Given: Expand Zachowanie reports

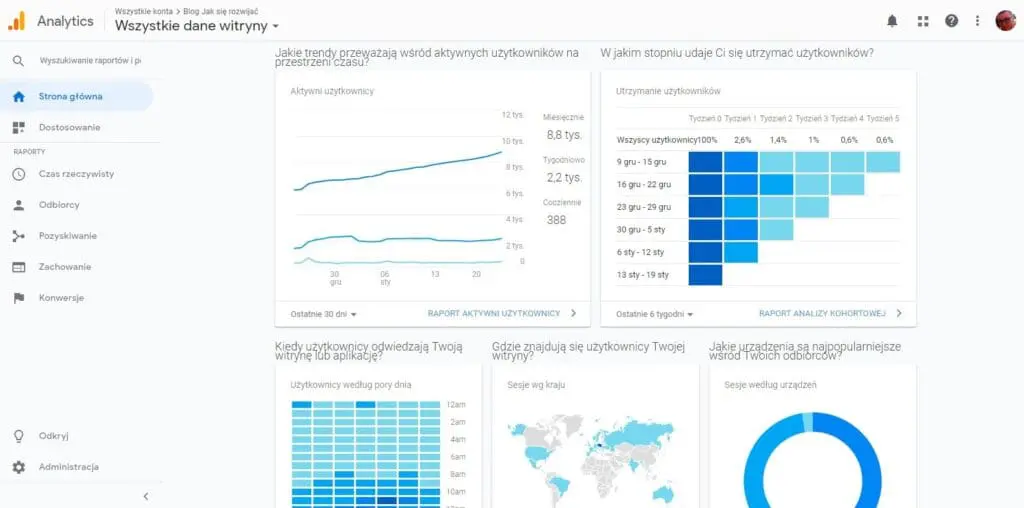Looking at the screenshot, I should 65,267.
